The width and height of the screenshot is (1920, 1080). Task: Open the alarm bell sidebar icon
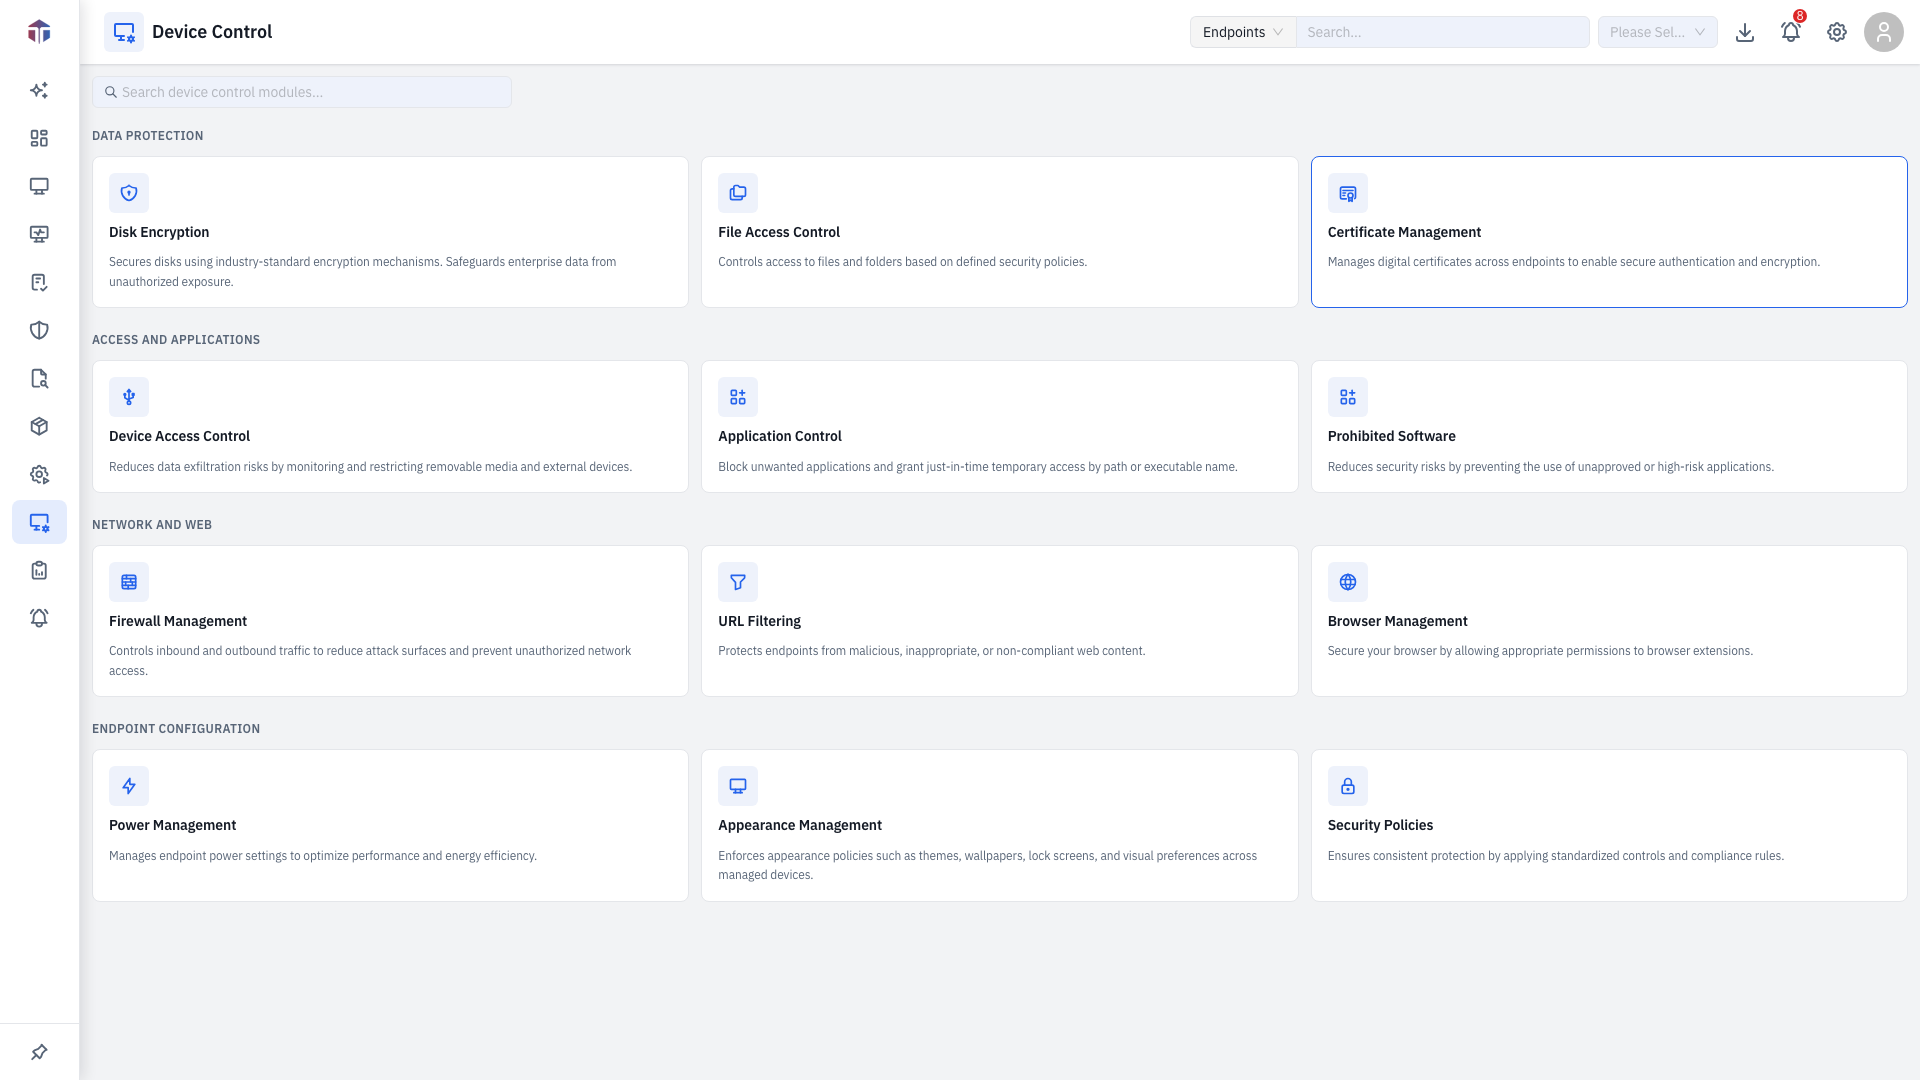39,618
